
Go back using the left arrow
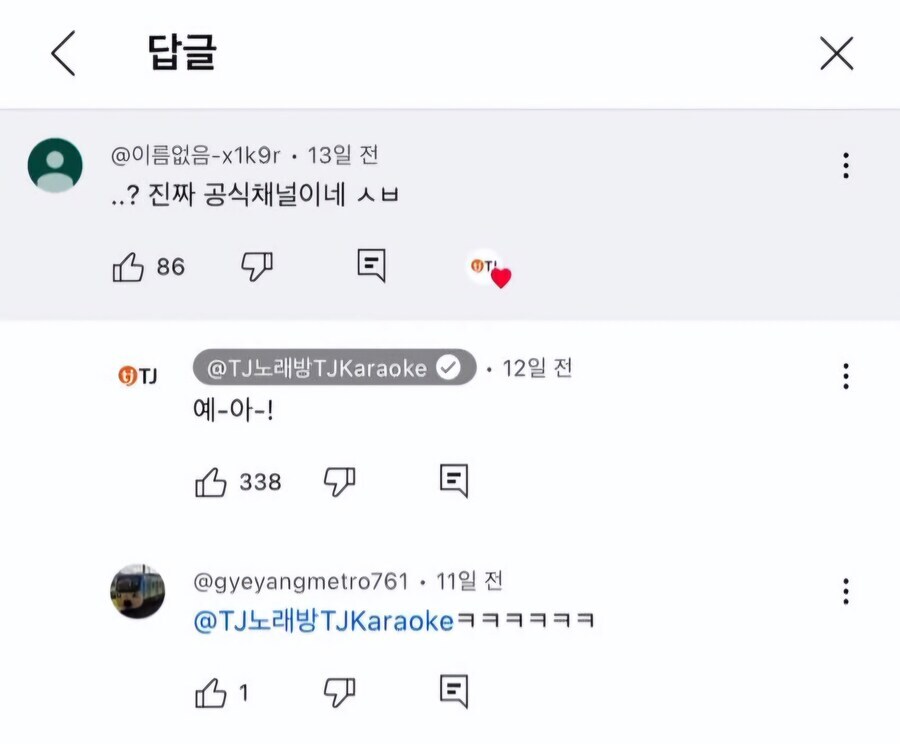[62, 55]
